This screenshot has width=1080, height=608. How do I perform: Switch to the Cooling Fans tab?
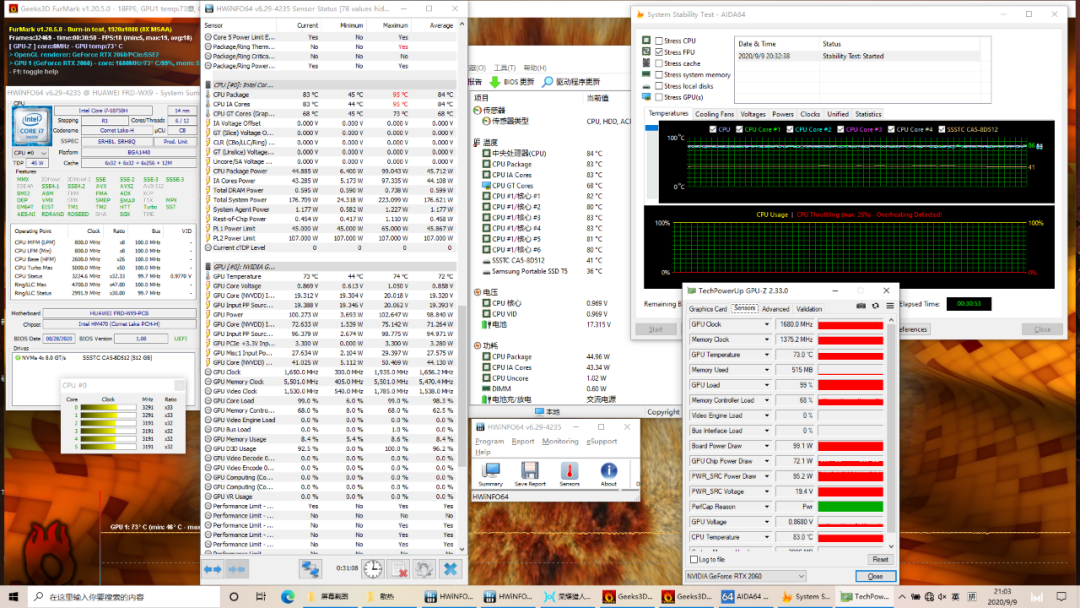pos(714,114)
